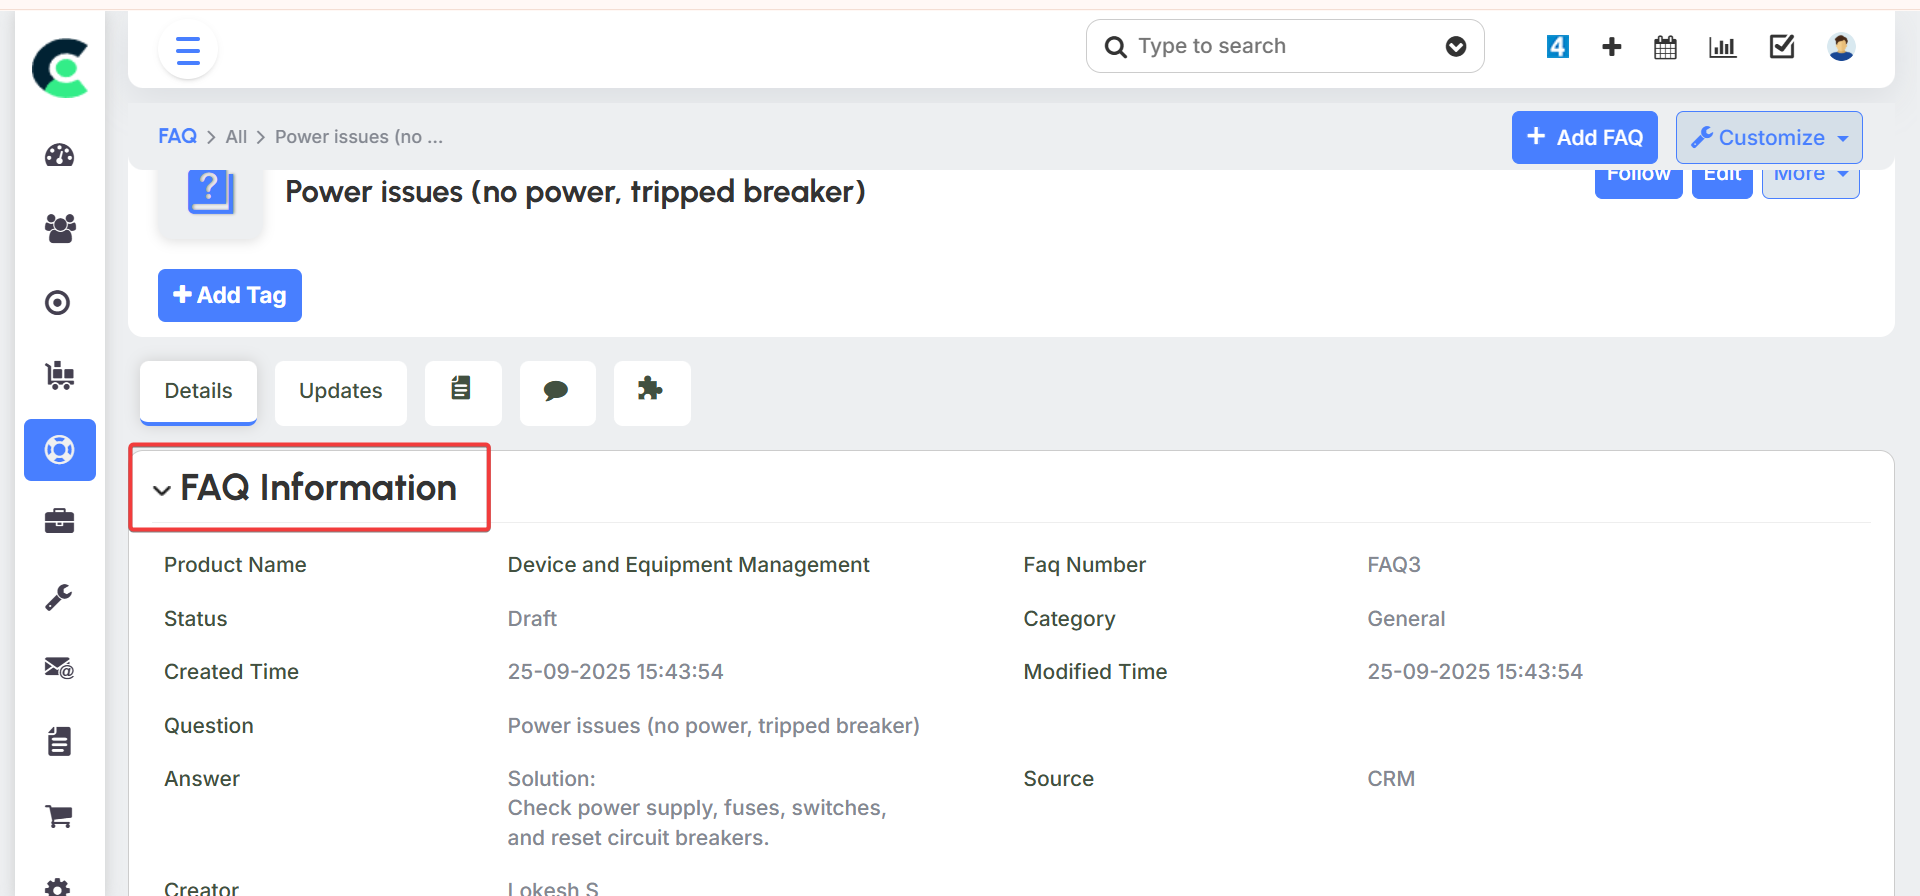
Task: Open the comments speech bubble tab
Action: click(557, 391)
